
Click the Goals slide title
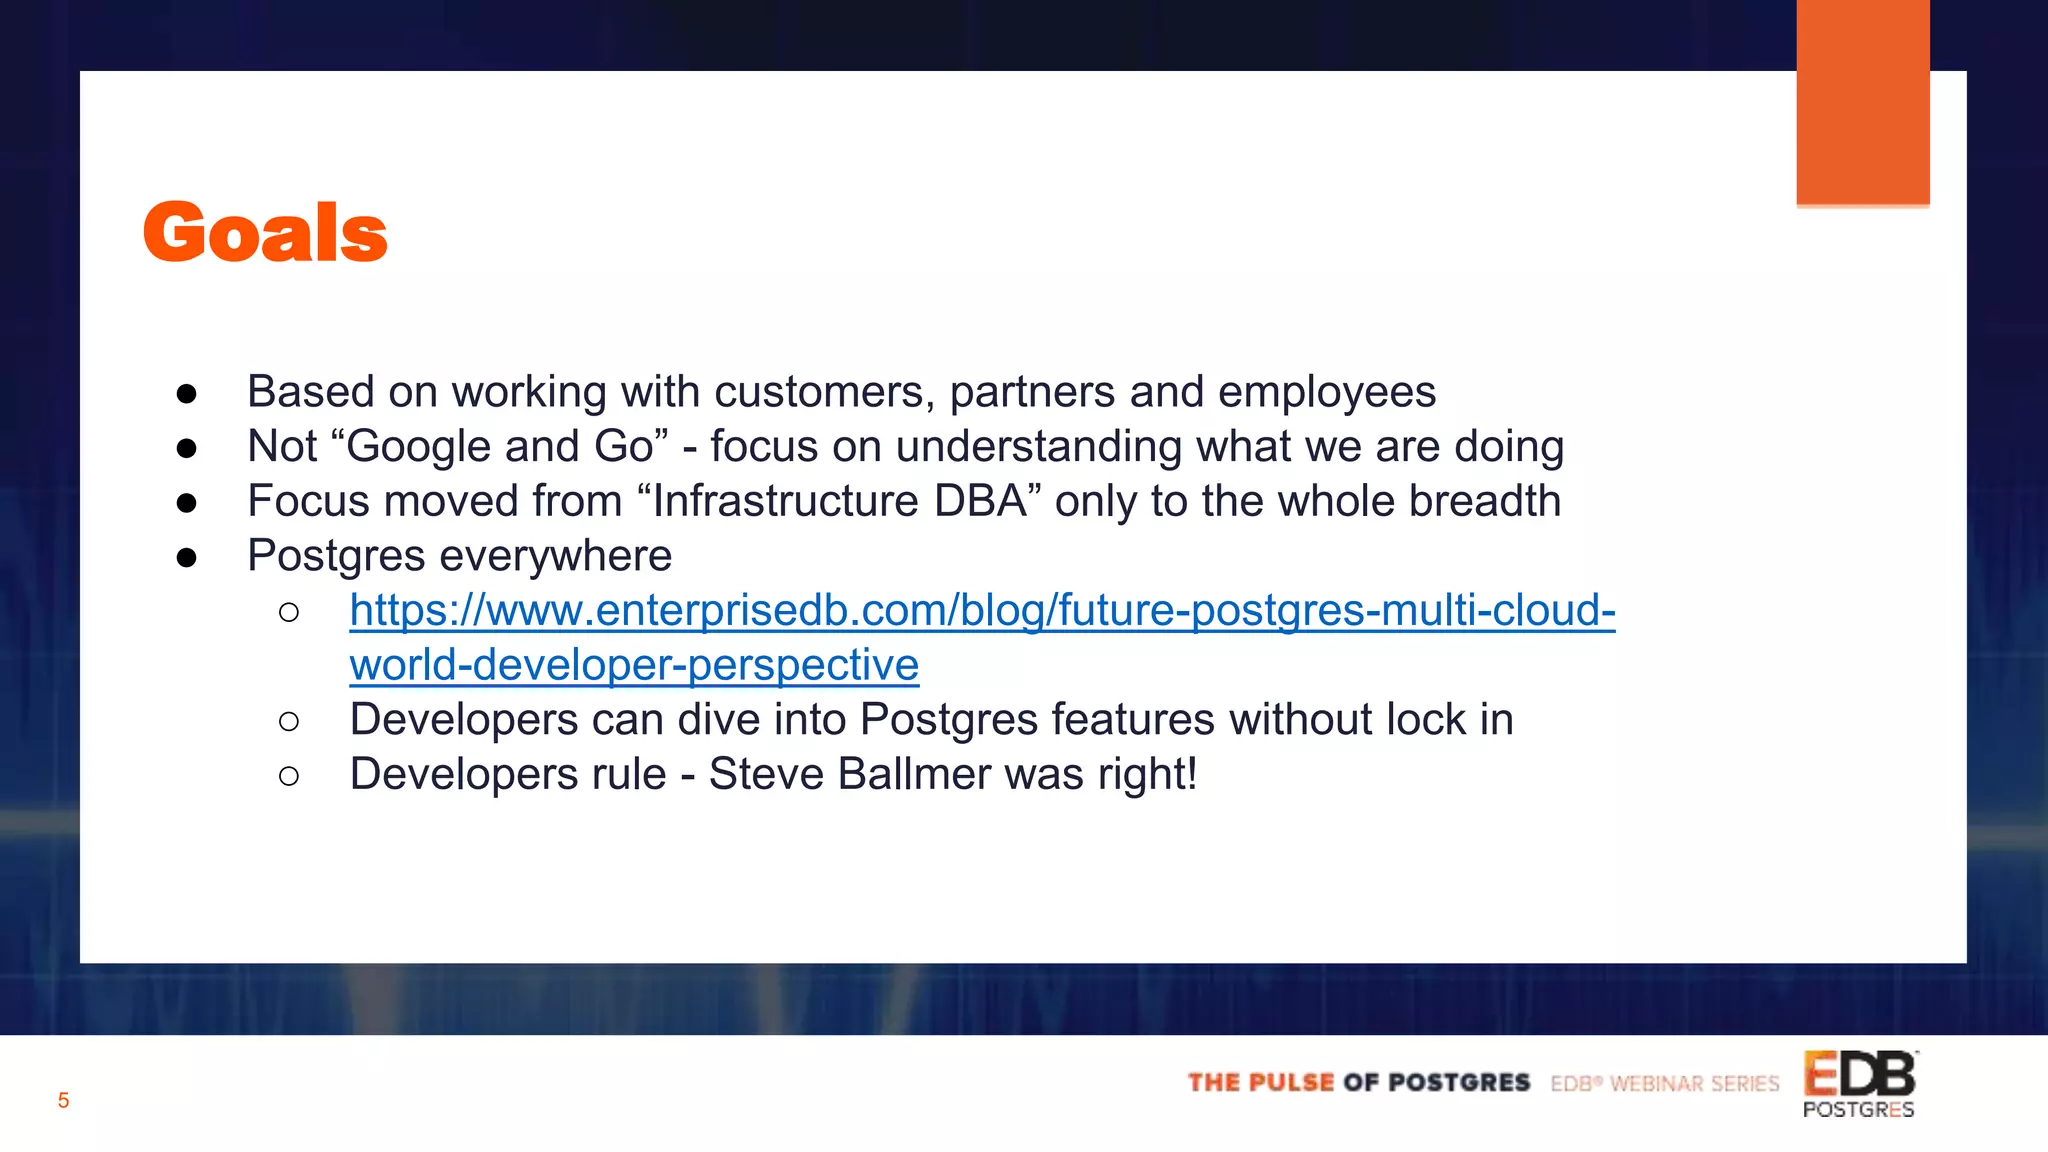point(265,233)
